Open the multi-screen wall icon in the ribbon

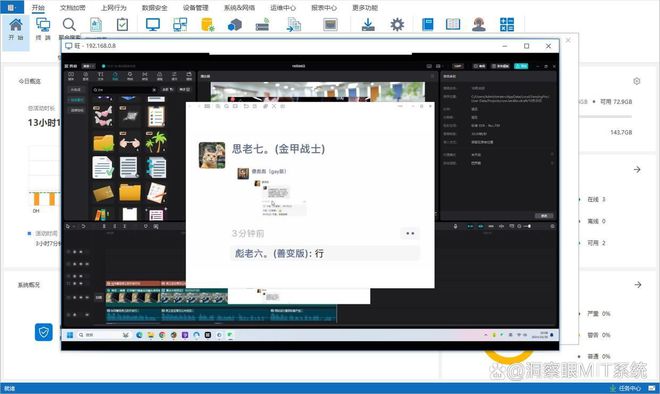pyautogui.click(x=180, y=25)
